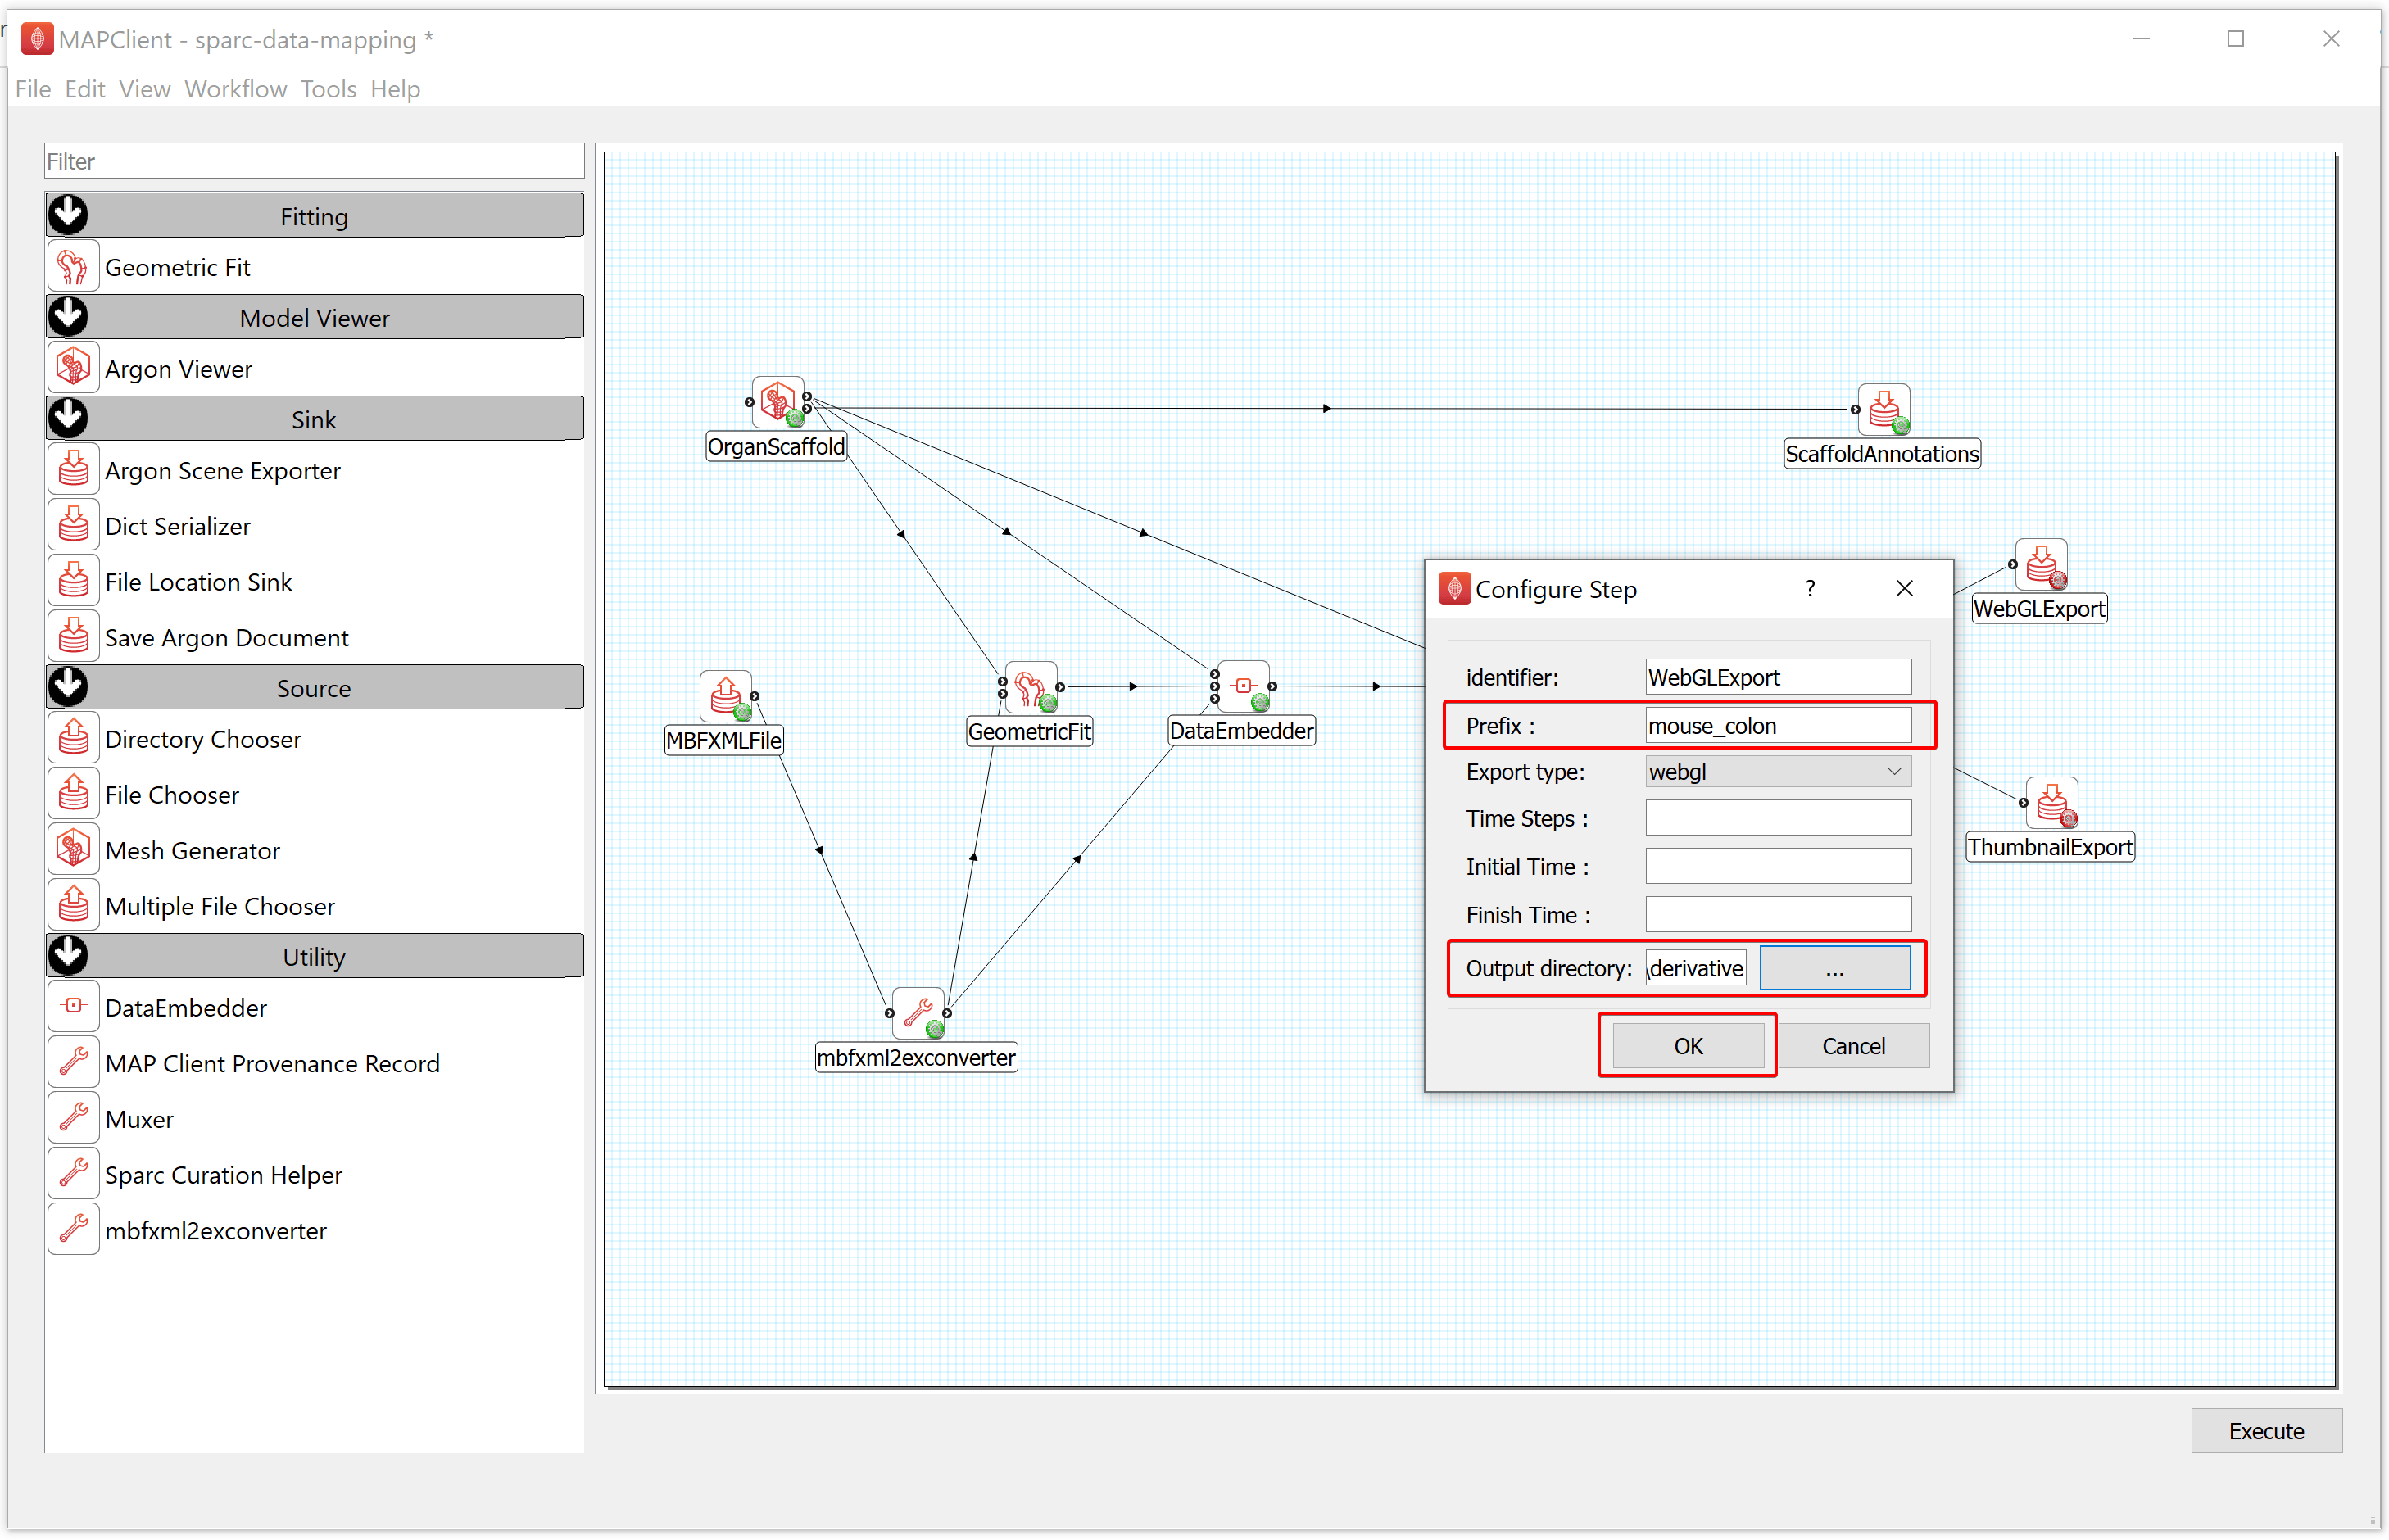Select the Dict Serializer icon
Screen dimensions: 2389x1540
tap(73, 526)
